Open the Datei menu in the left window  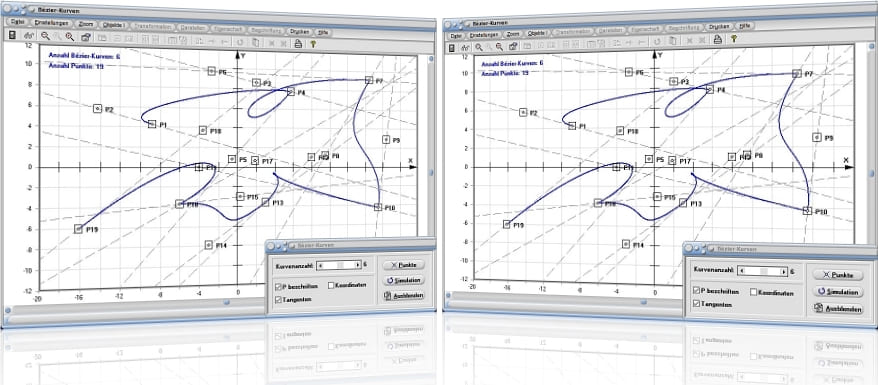(x=18, y=22)
